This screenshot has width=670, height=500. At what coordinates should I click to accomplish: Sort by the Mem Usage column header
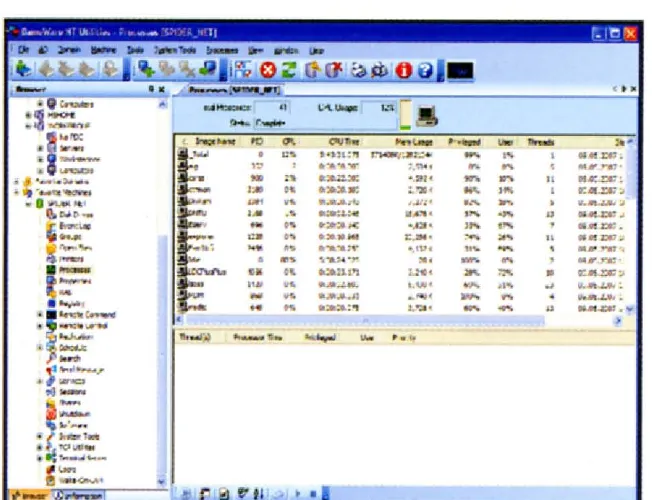(414, 141)
